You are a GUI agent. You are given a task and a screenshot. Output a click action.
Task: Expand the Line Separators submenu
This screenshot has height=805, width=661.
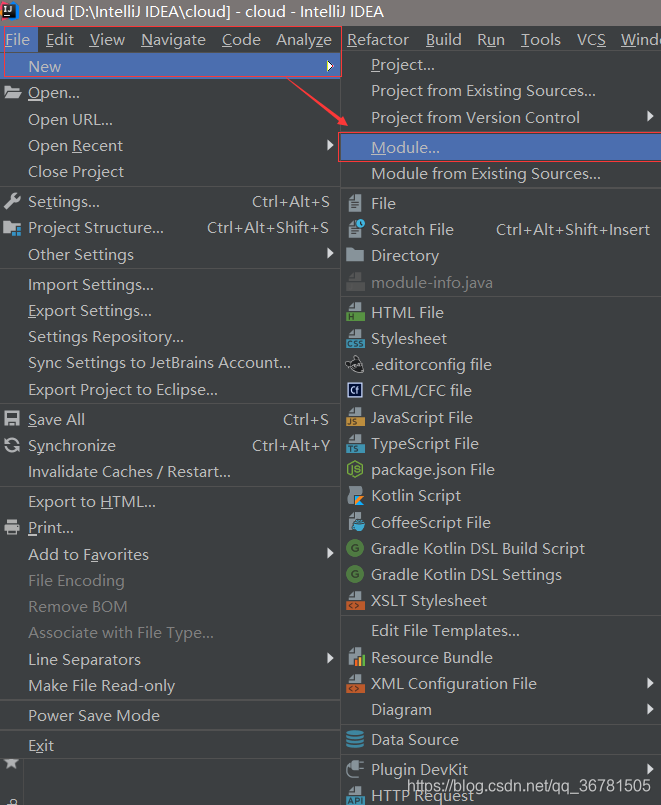330,658
